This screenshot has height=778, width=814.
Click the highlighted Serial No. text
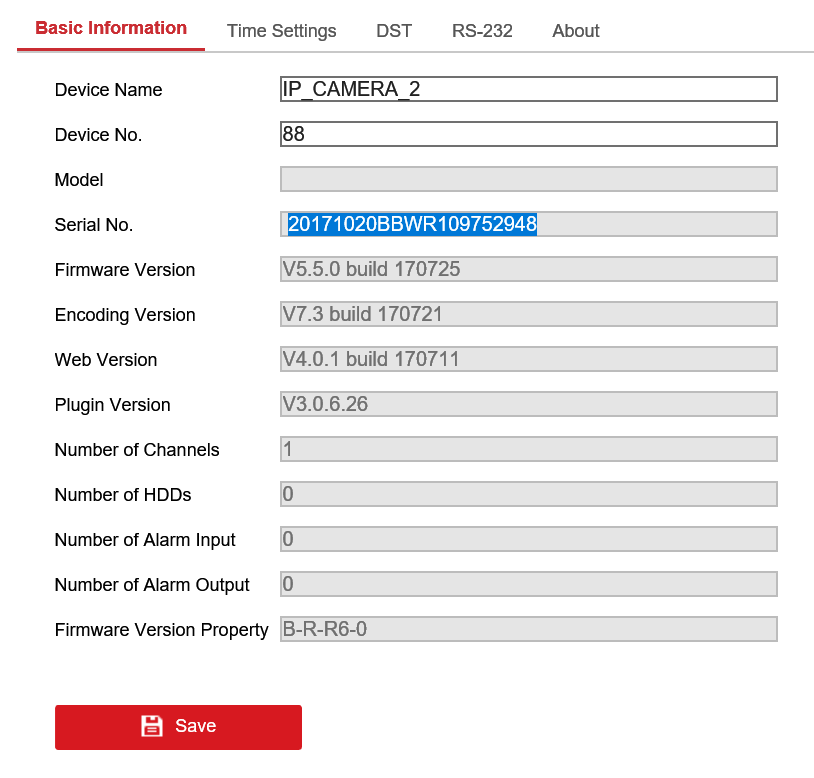pyautogui.click(x=412, y=224)
